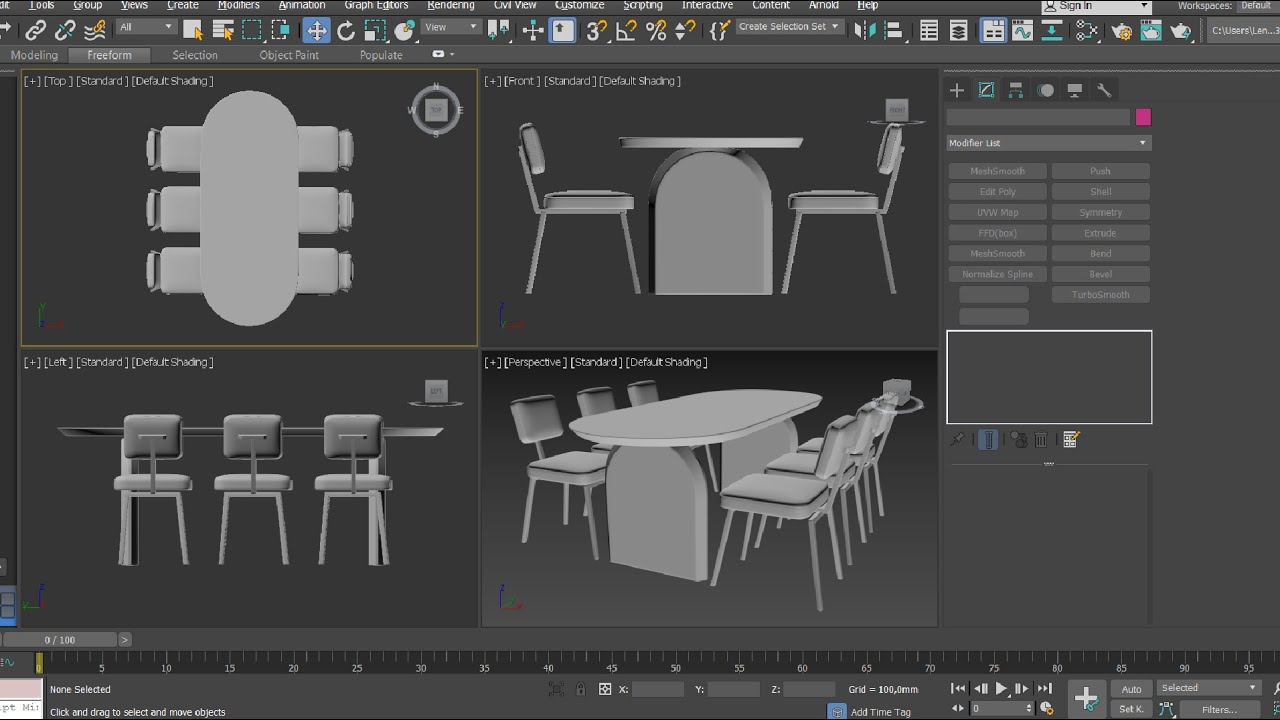The height and width of the screenshot is (720, 1280).
Task: Toggle Window/Crossing selection mode
Action: (x=281, y=31)
